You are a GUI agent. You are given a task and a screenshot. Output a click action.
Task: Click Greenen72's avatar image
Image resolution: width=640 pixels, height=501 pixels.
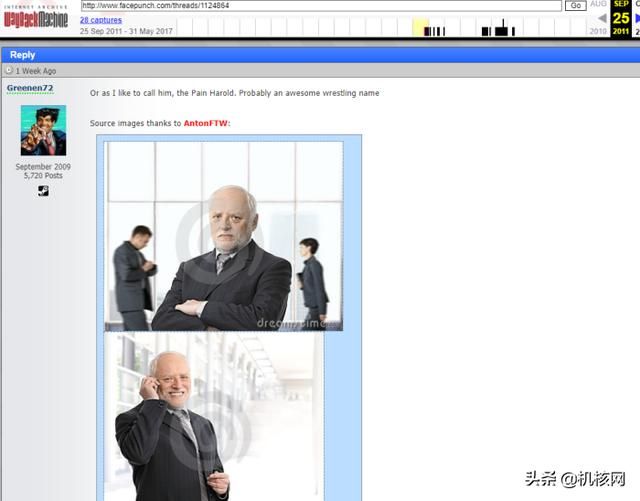pos(43,130)
